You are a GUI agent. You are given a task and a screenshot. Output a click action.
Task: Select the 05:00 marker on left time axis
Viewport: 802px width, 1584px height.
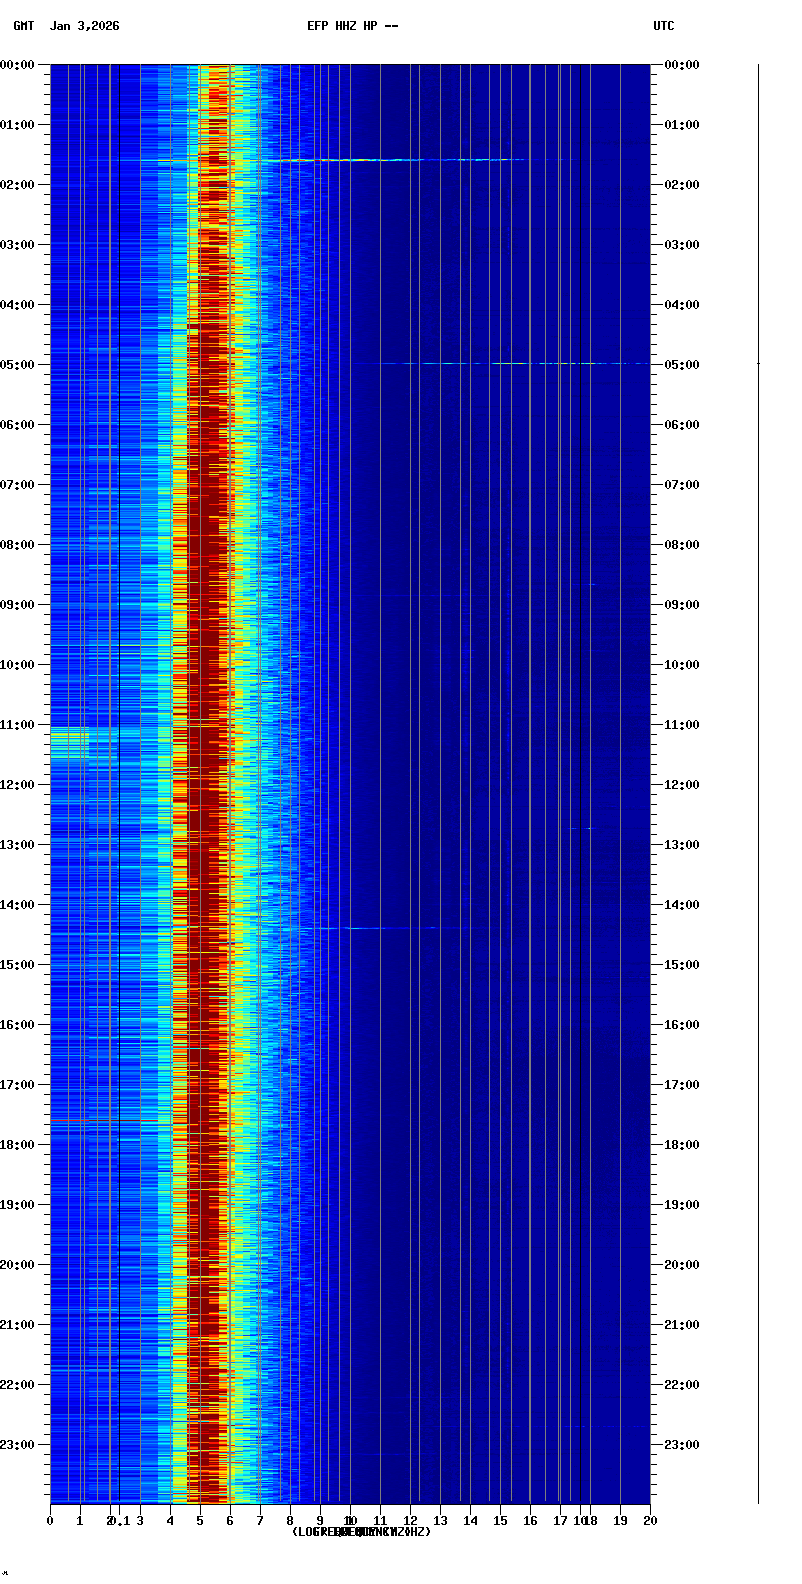(x=19, y=365)
